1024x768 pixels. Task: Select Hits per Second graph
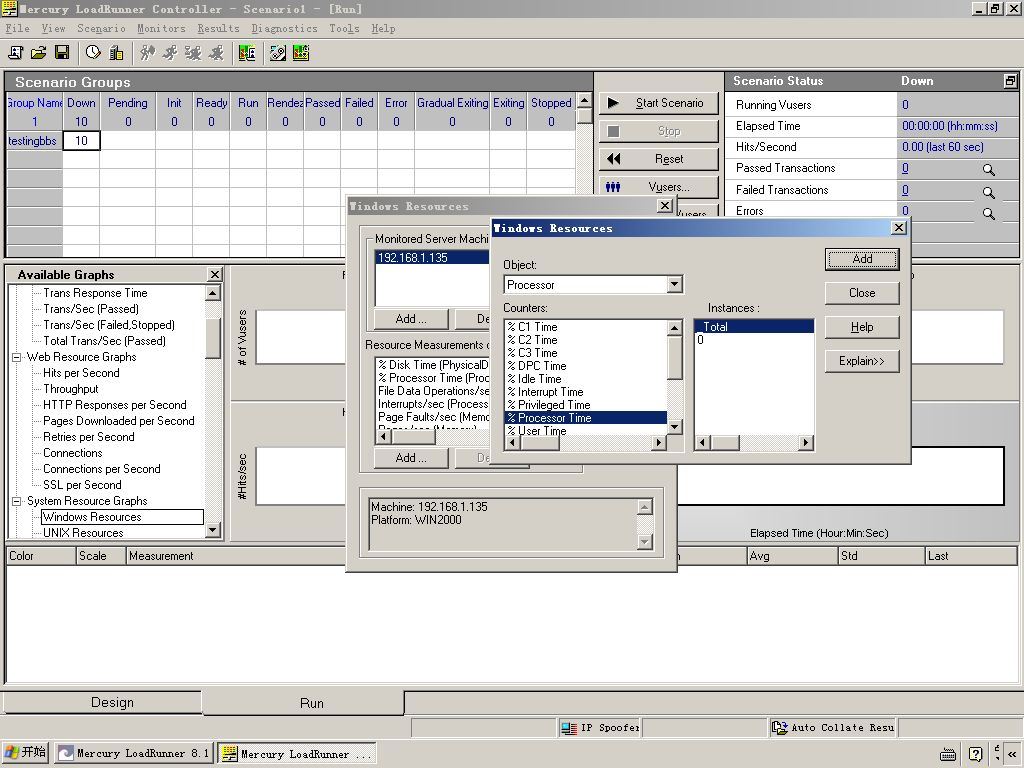(81, 373)
